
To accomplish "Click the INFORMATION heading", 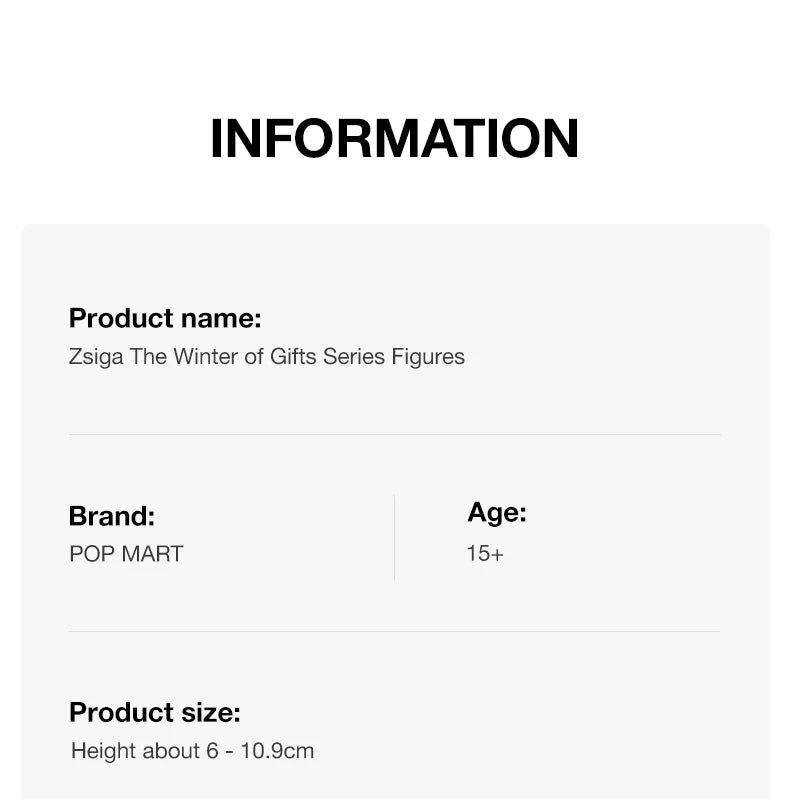I will [394, 139].
